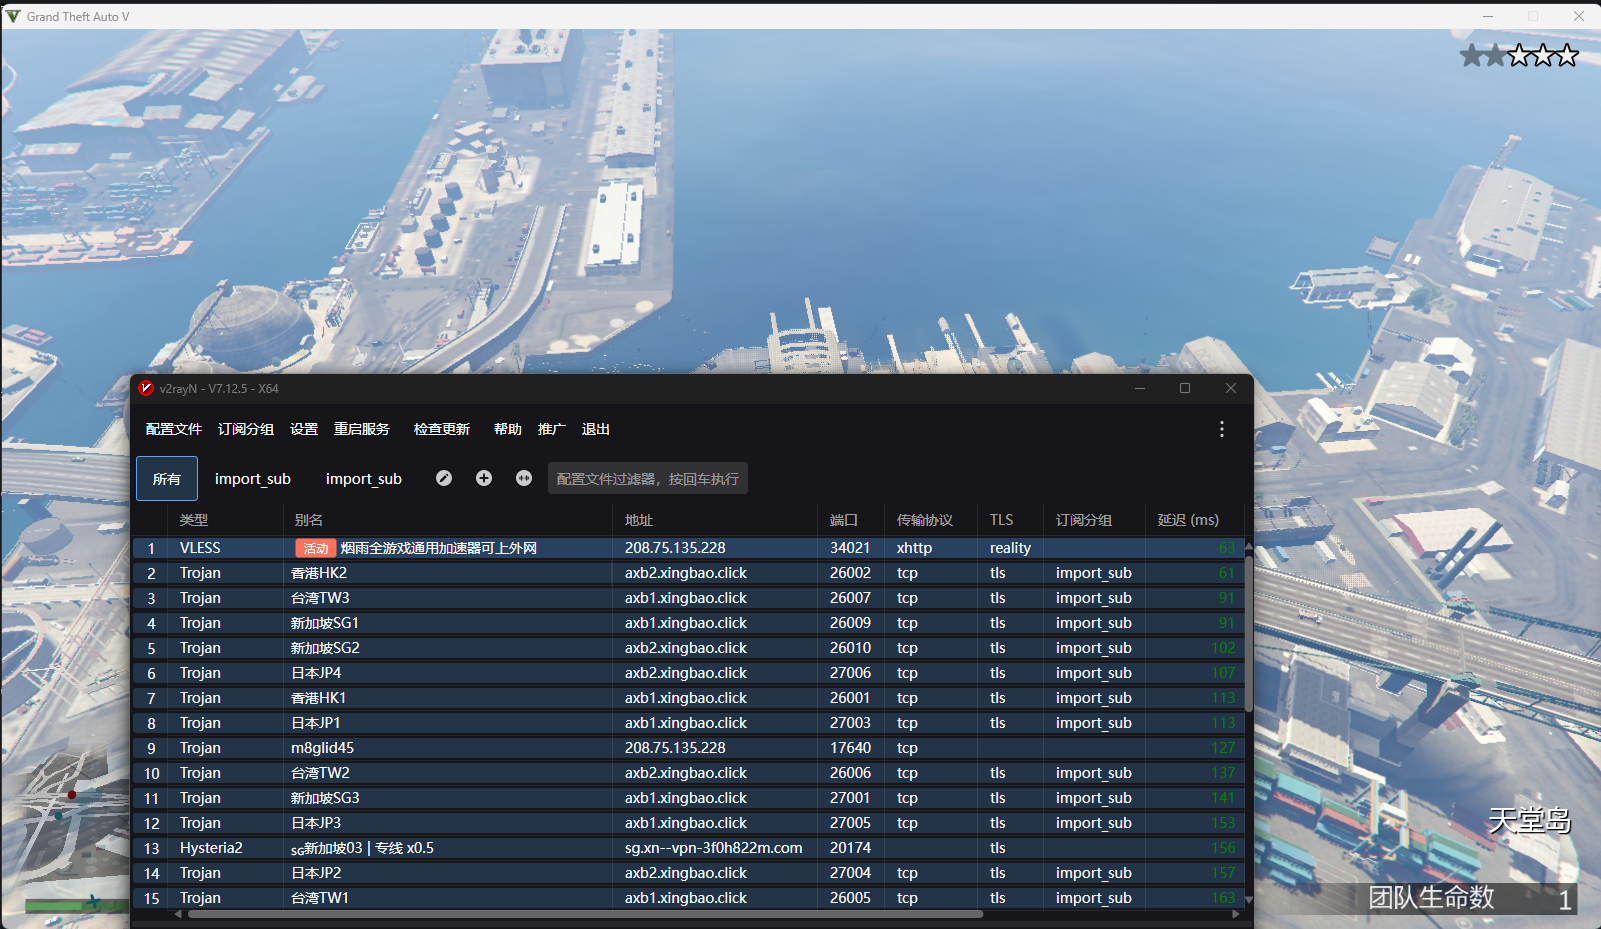Click the add subscription plus icon
The image size is (1601, 929).
tap(484, 478)
